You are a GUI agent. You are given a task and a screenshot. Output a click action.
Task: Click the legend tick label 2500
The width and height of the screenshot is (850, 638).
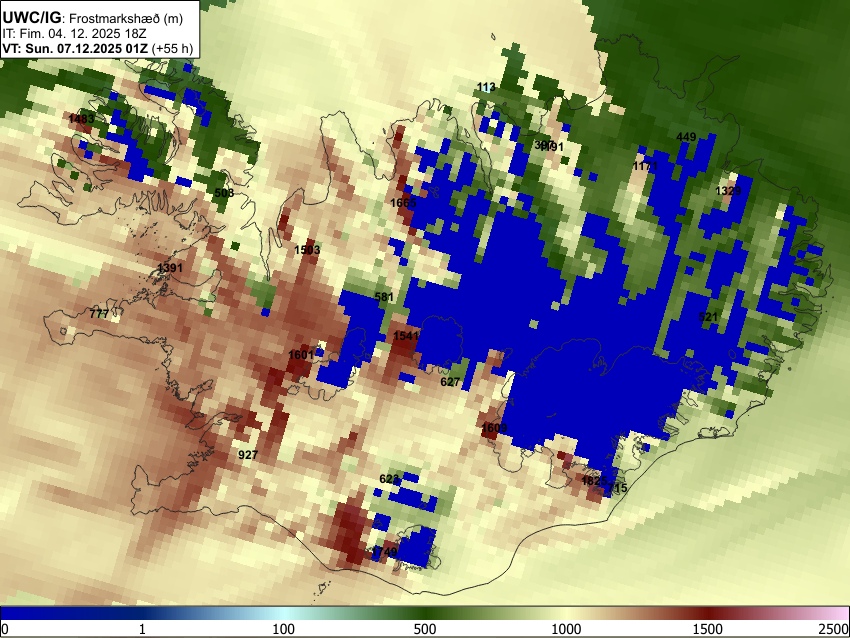pyautogui.click(x=835, y=629)
